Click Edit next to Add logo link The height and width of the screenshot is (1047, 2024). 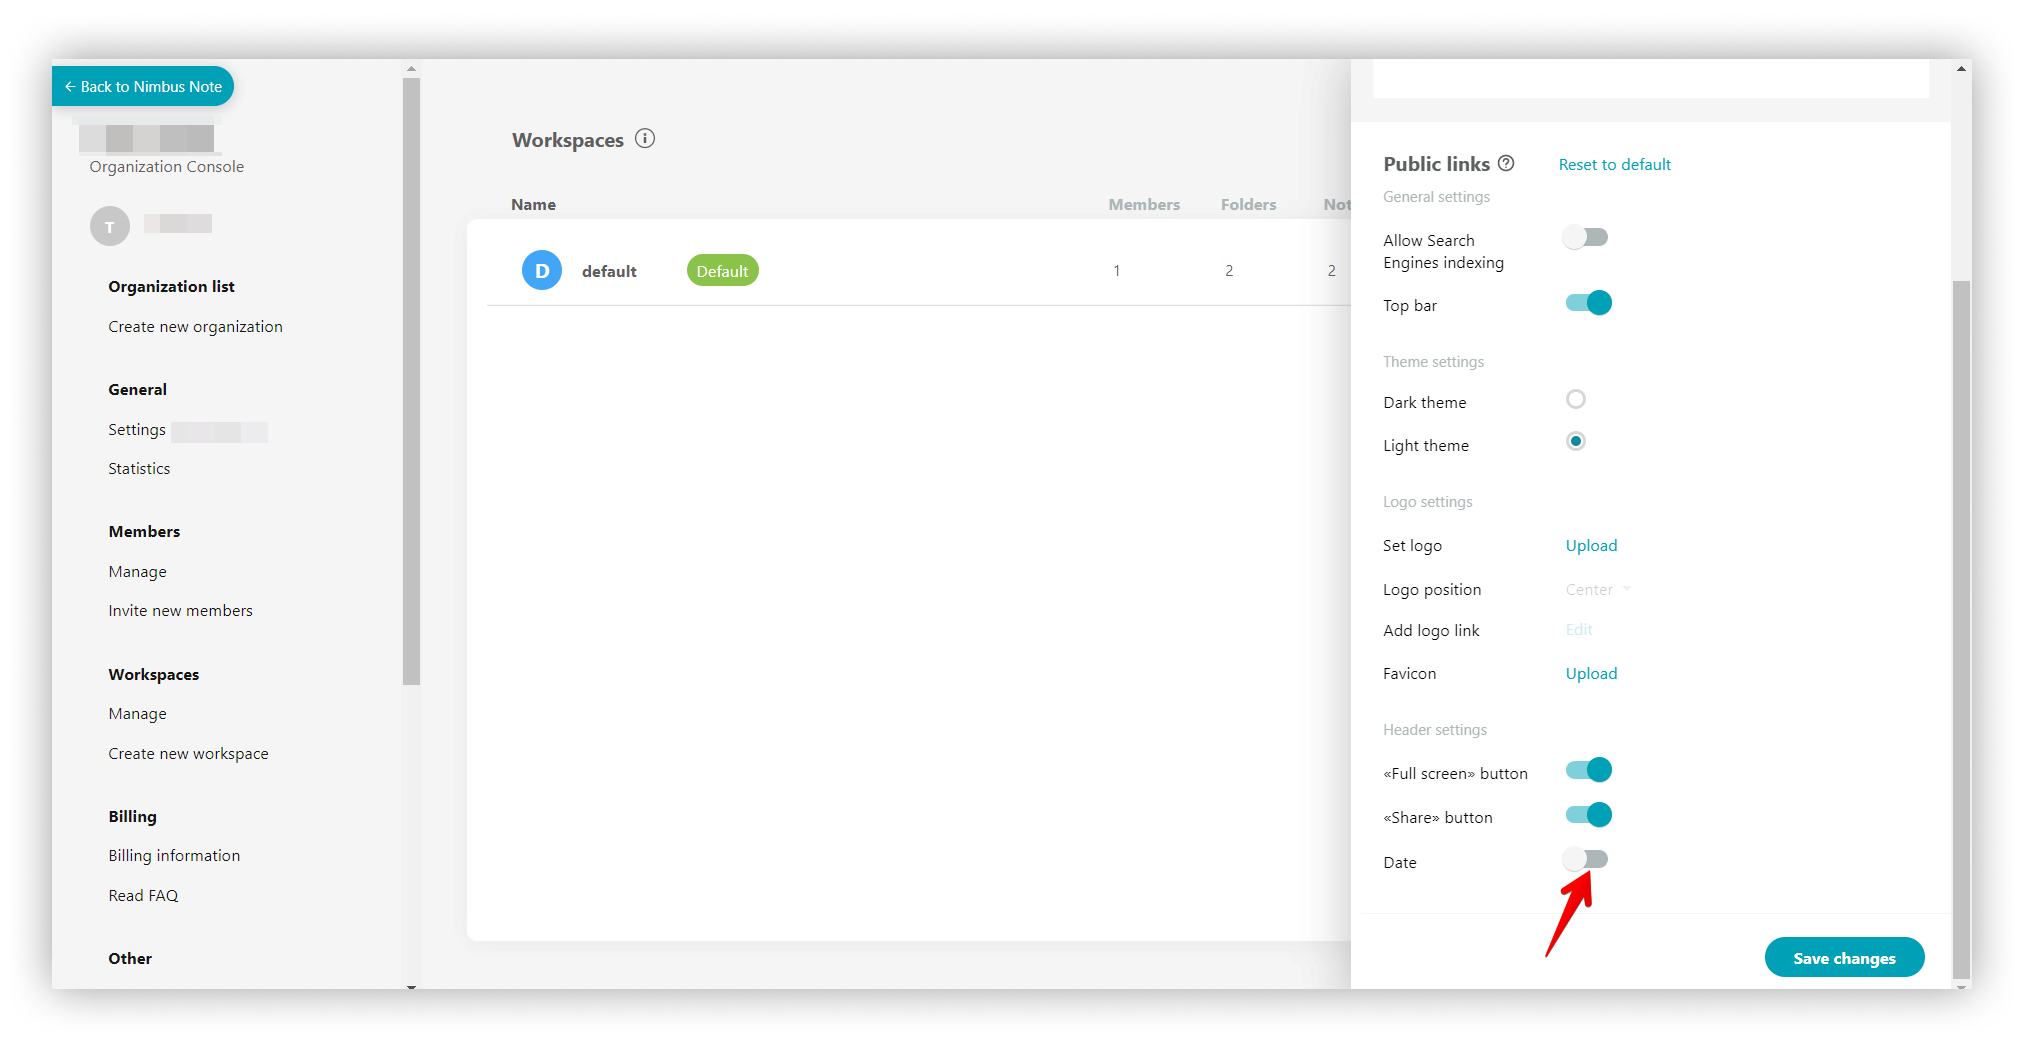(1579, 630)
